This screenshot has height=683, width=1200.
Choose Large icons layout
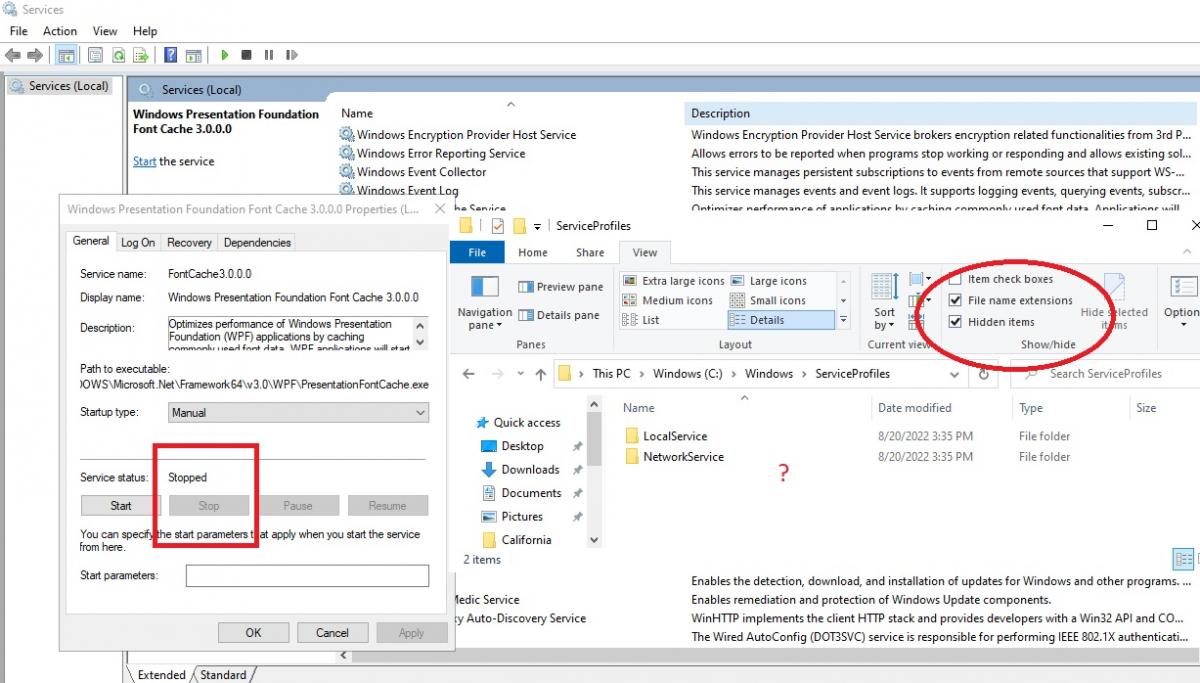(768, 281)
